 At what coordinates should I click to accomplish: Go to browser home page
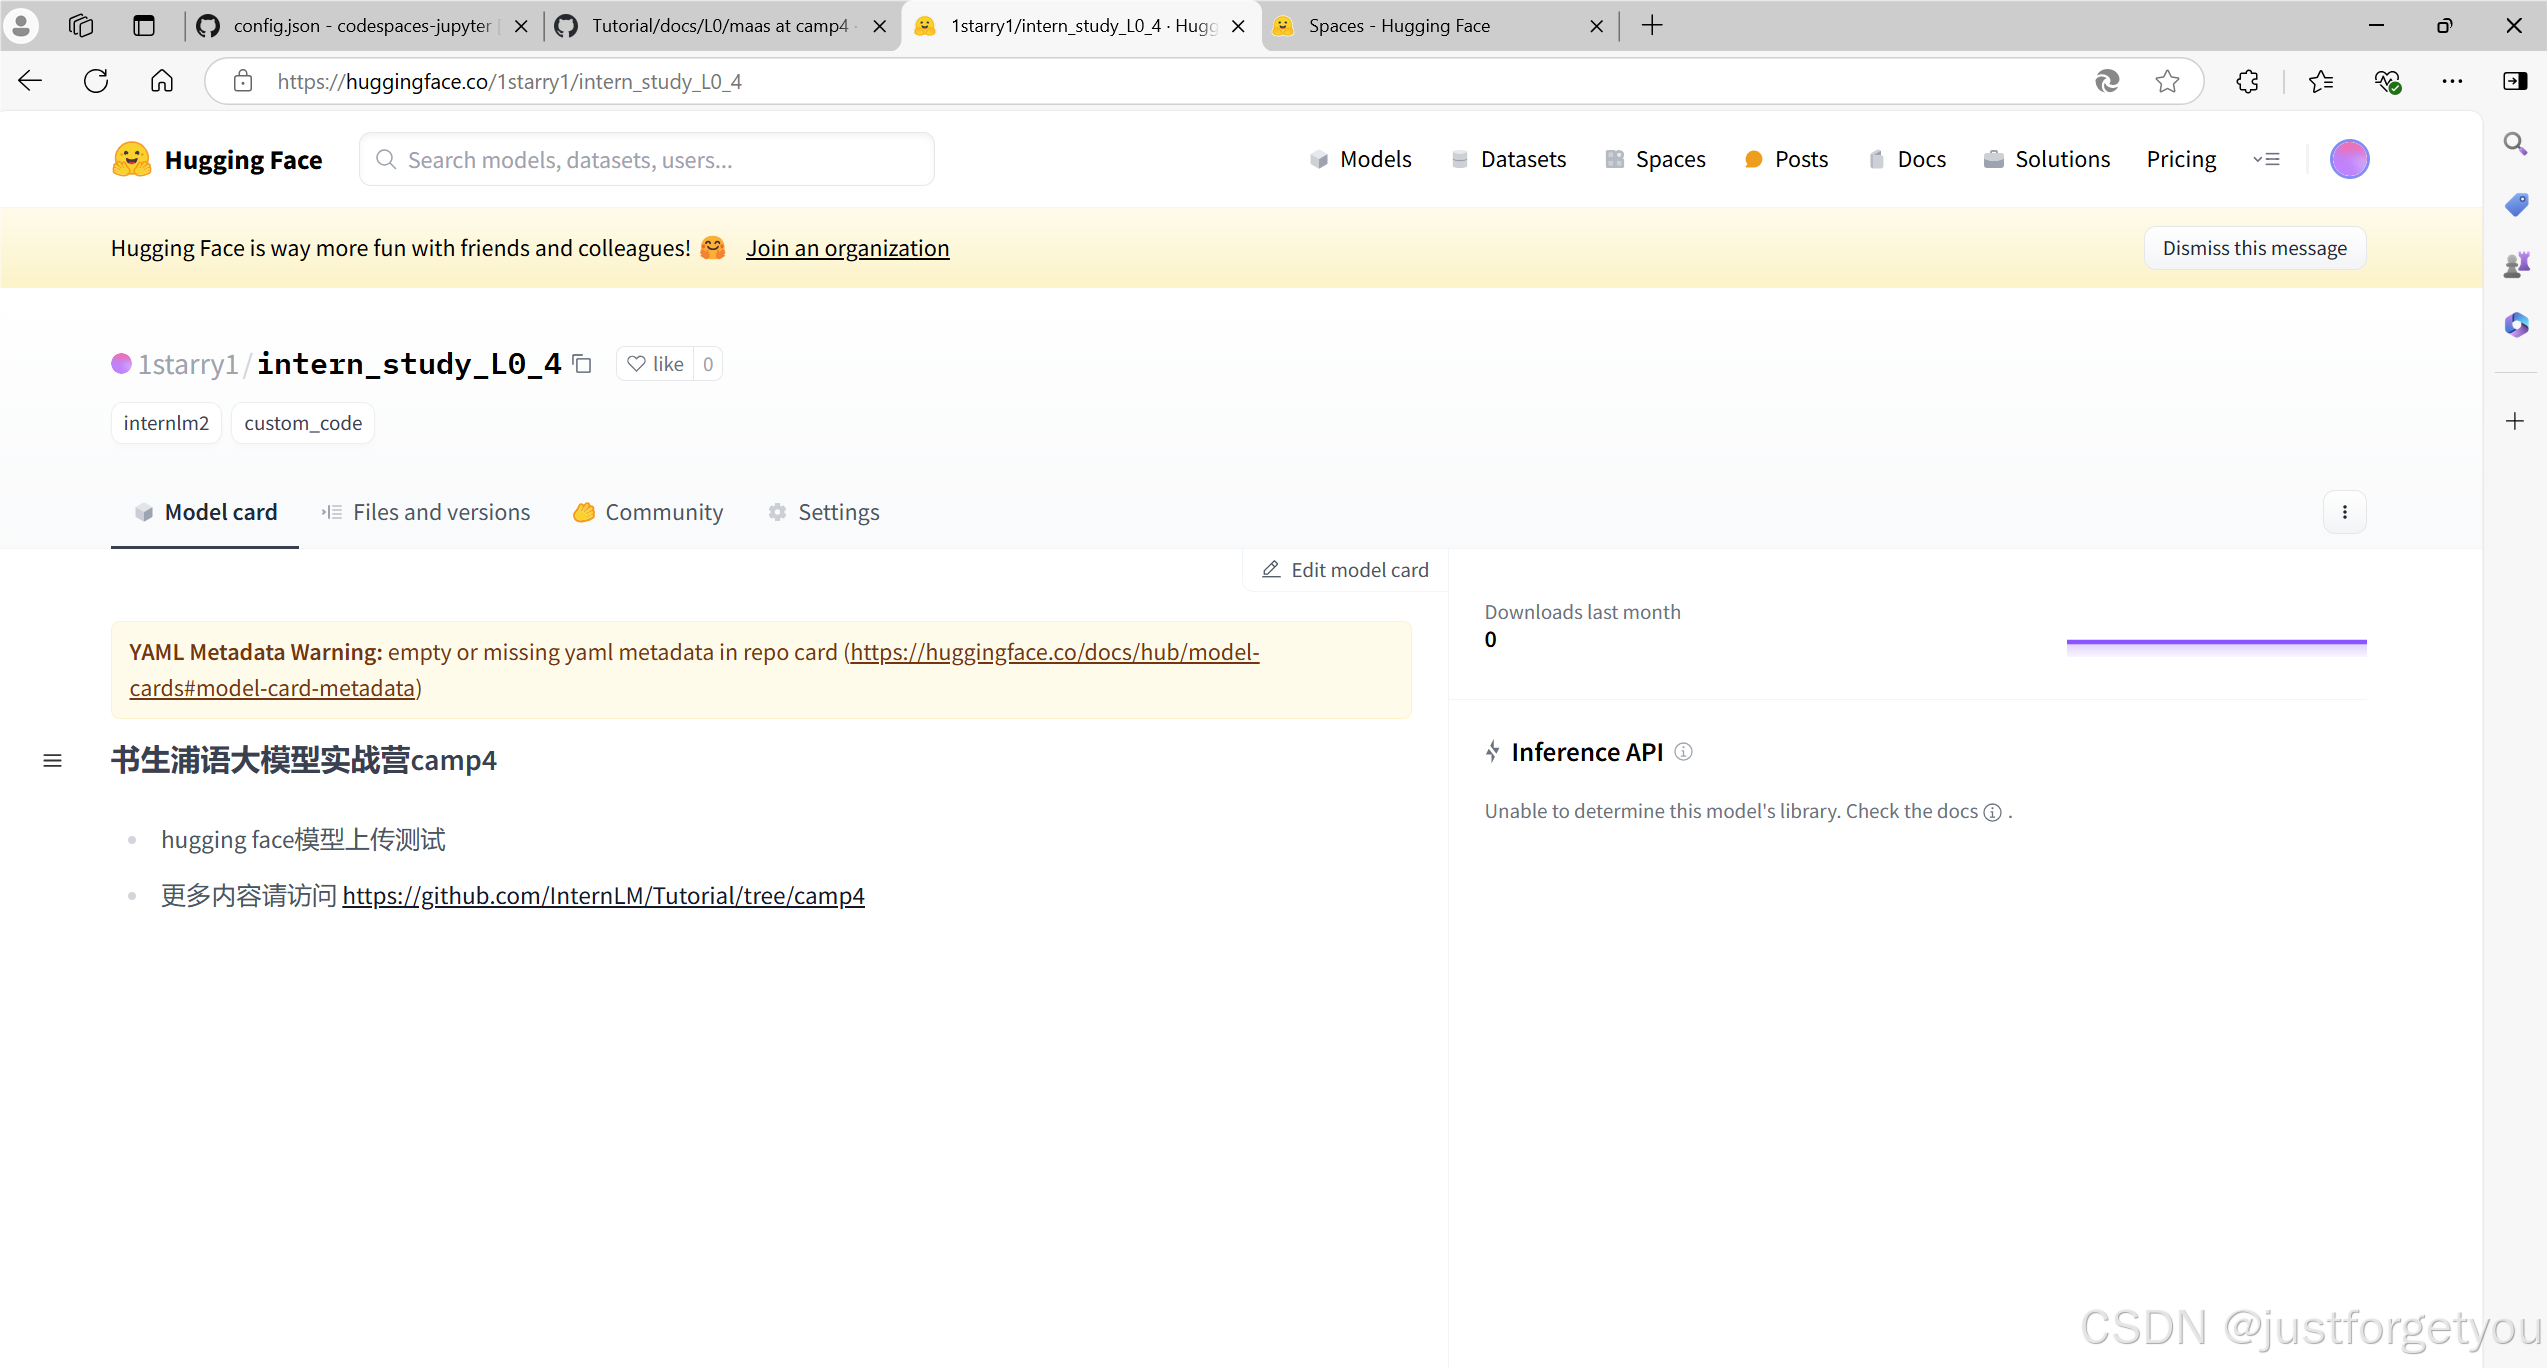pos(162,82)
